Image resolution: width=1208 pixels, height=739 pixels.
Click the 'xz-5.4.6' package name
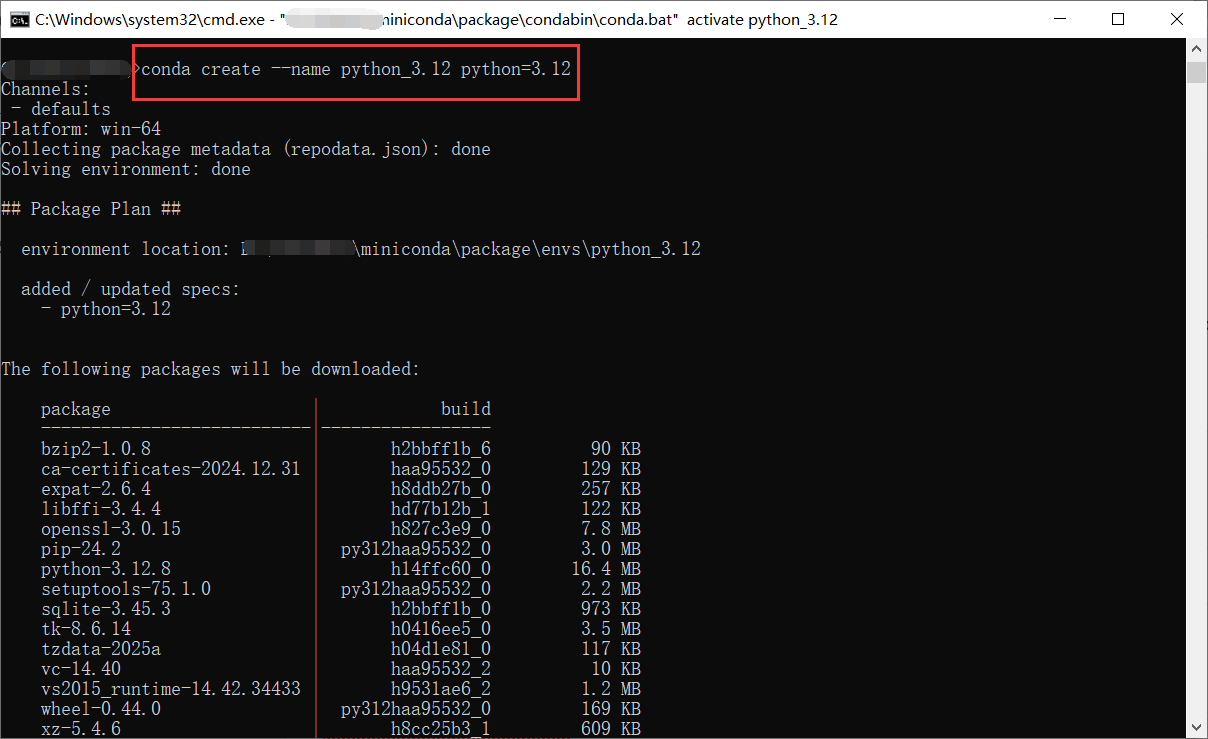[81, 729]
